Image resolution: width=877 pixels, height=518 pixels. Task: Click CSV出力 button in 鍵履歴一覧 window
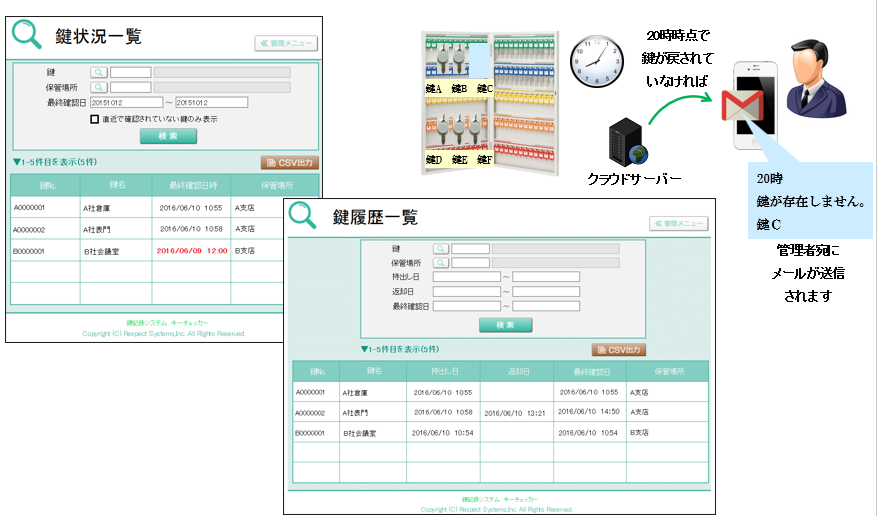pyautogui.click(x=619, y=350)
